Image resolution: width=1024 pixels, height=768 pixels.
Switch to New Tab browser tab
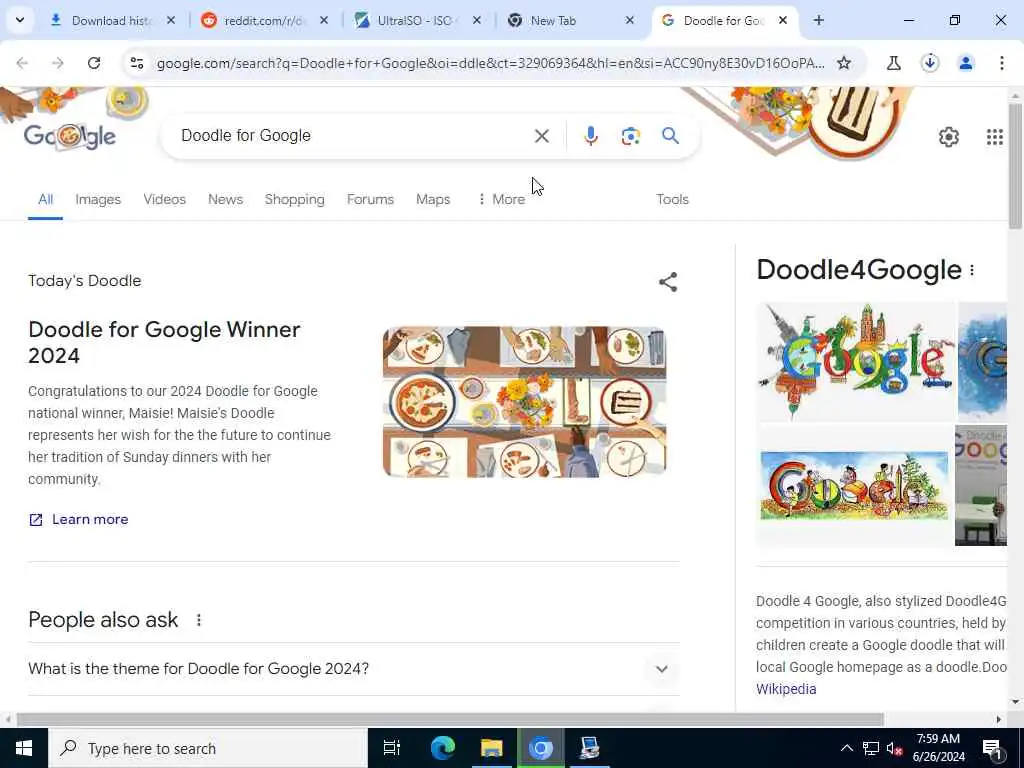coord(569,20)
